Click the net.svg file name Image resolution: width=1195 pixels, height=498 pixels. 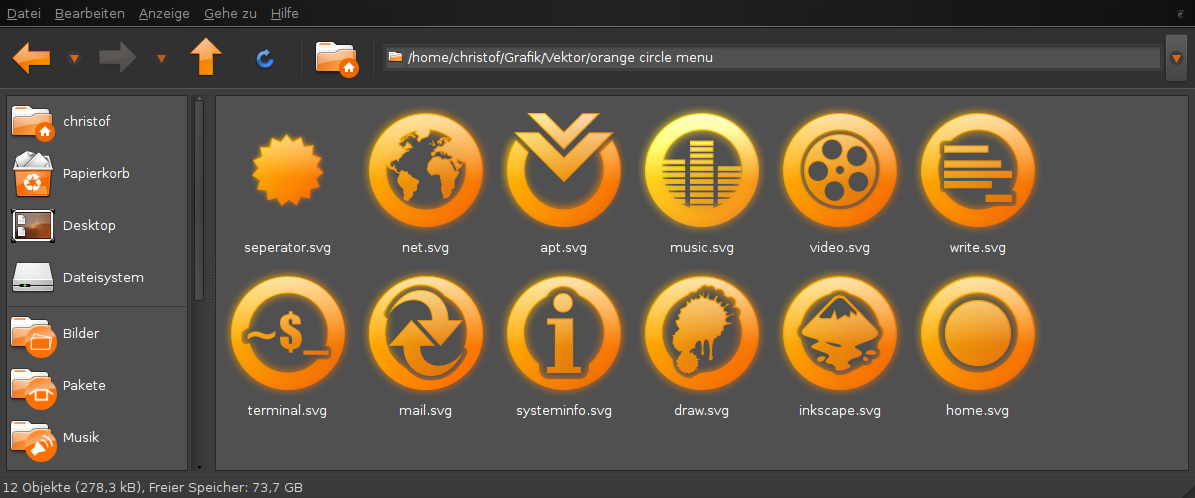(x=425, y=248)
